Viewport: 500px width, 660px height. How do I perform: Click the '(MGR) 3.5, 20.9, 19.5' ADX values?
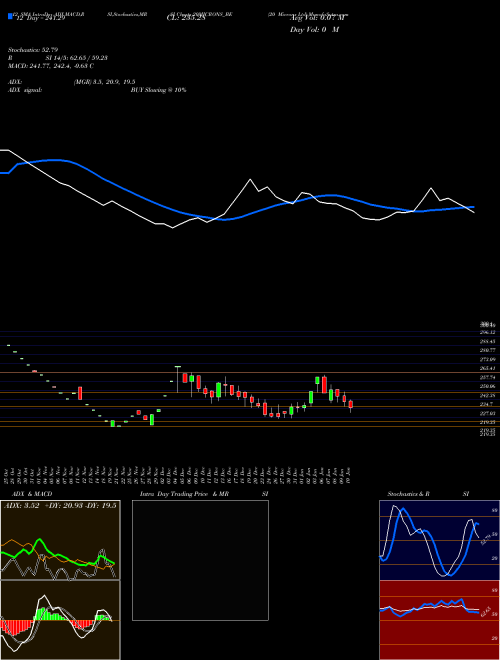tap(104, 82)
